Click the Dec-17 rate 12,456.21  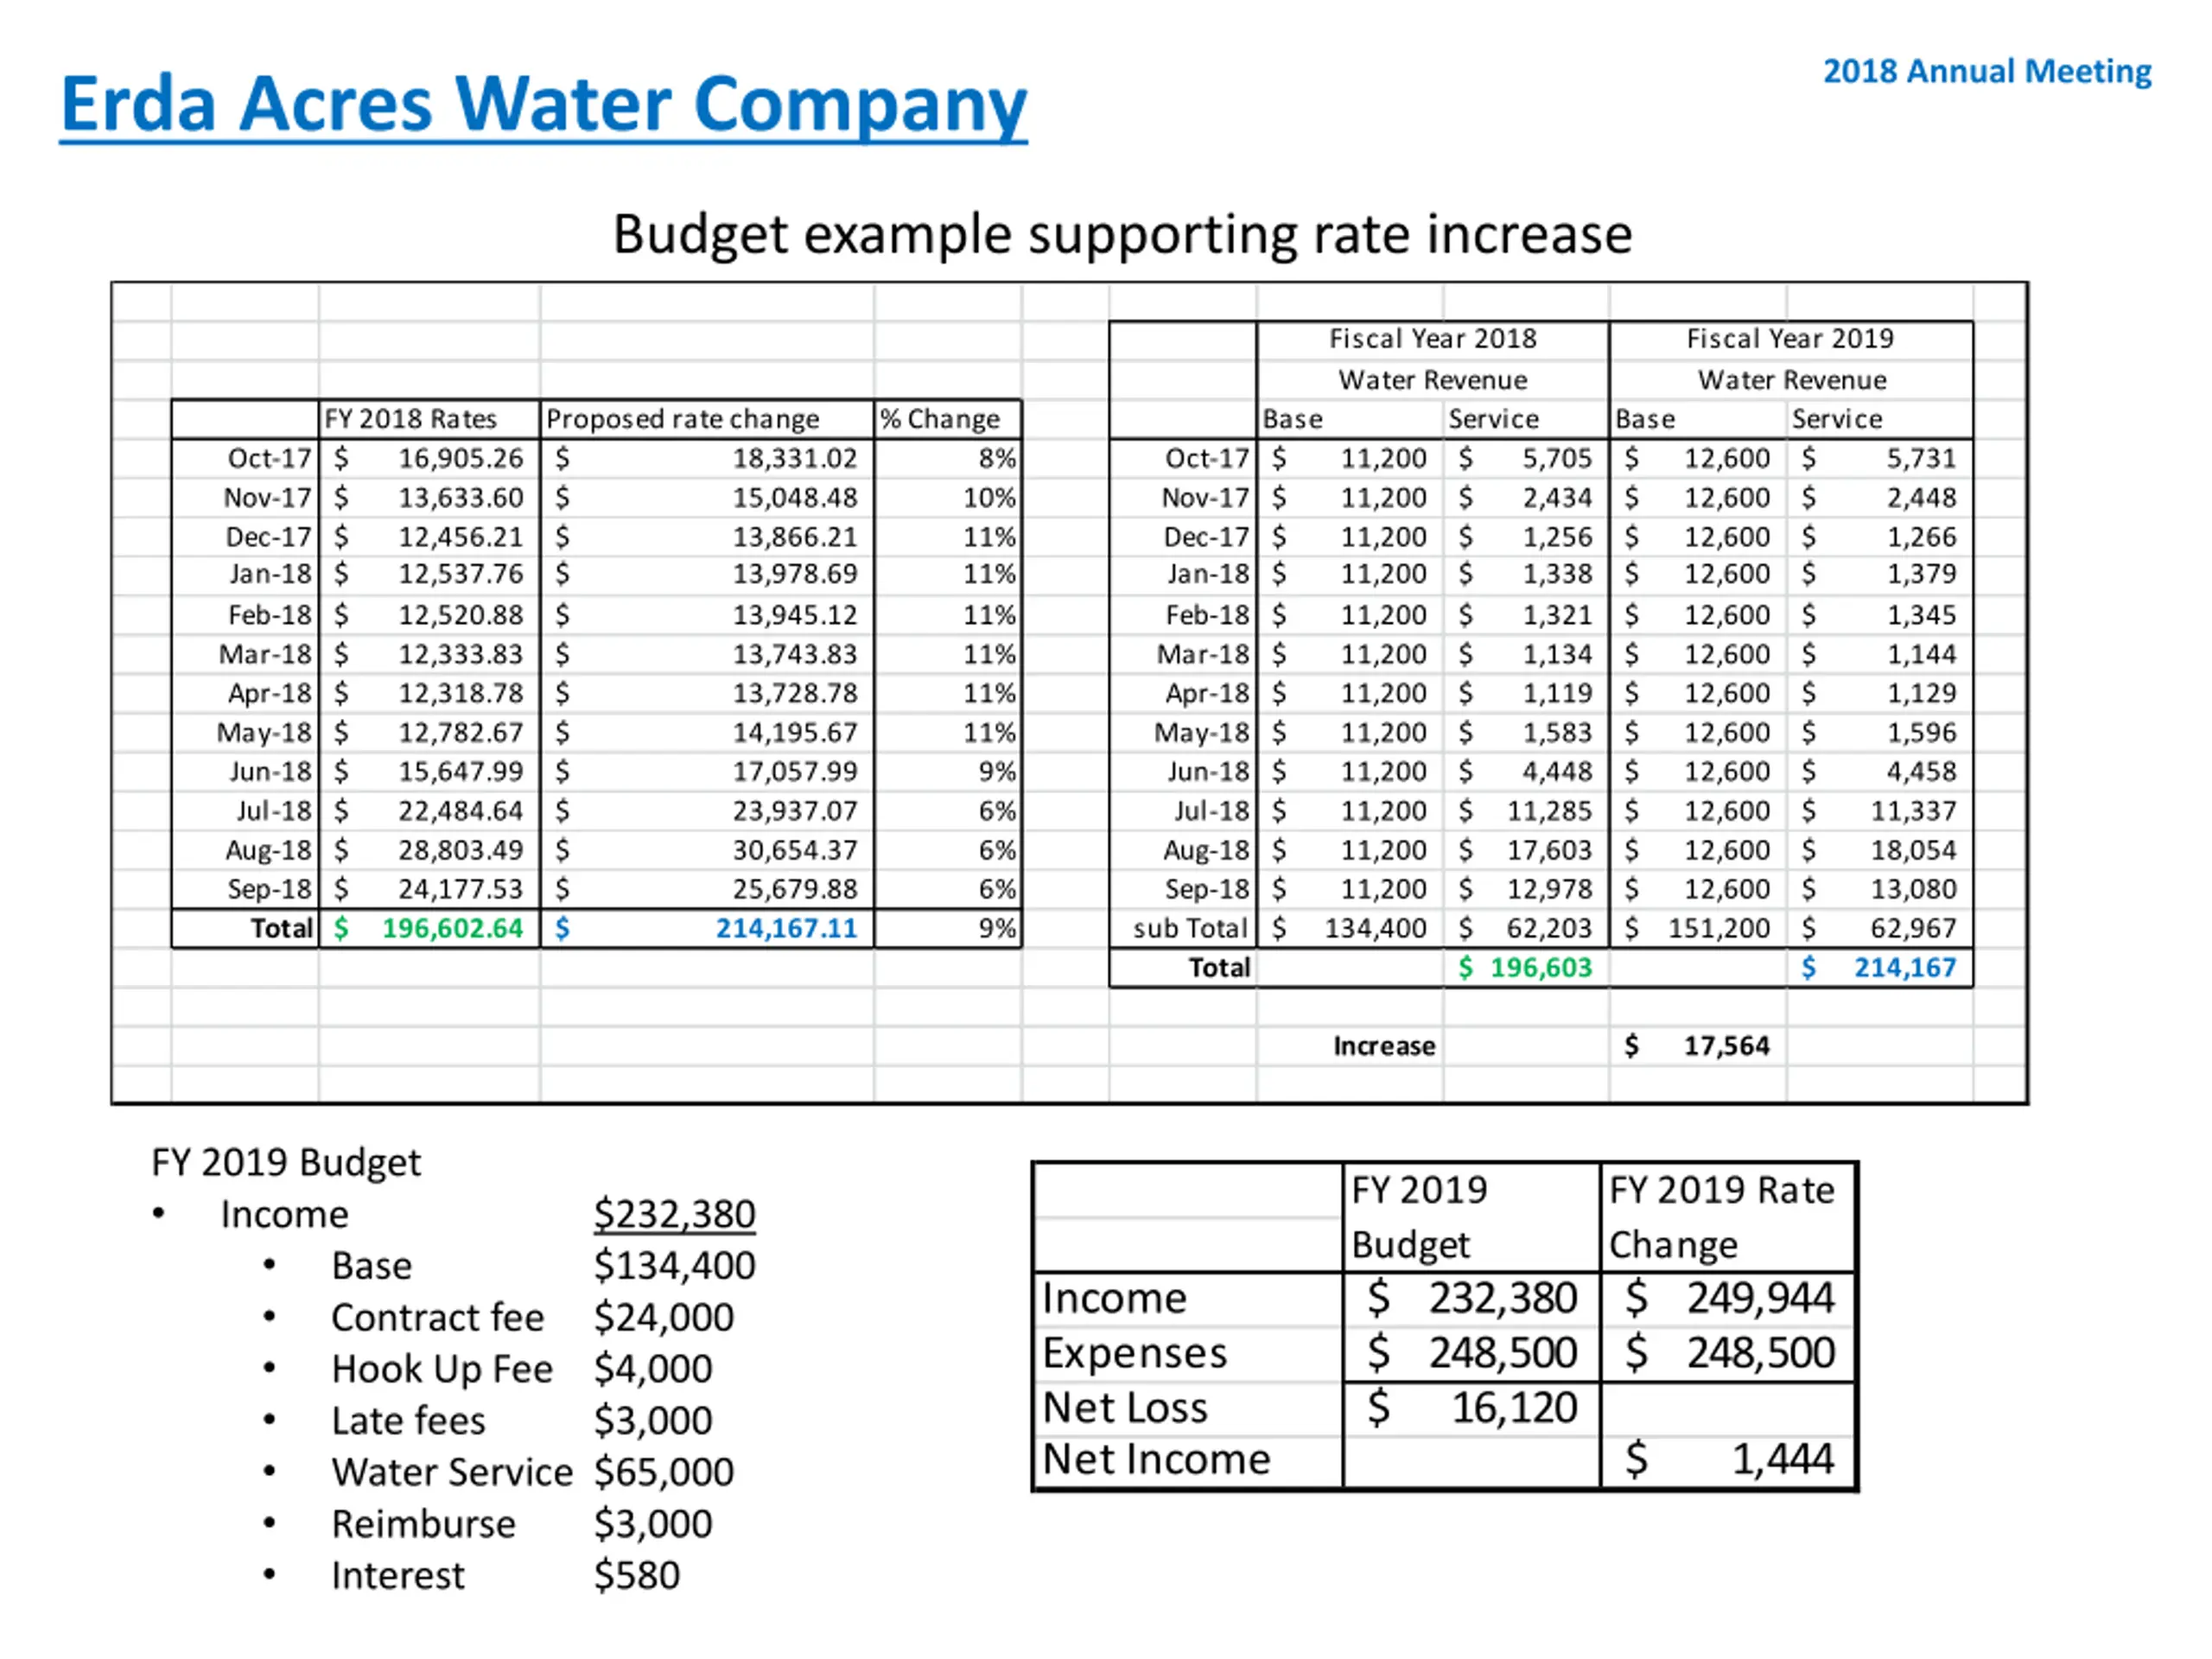(x=460, y=537)
